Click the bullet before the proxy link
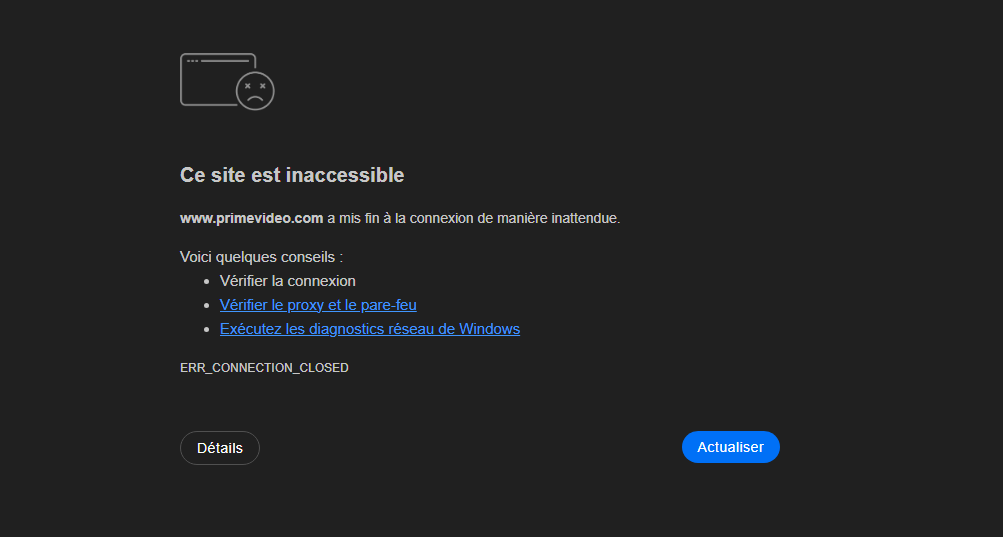 coord(206,305)
